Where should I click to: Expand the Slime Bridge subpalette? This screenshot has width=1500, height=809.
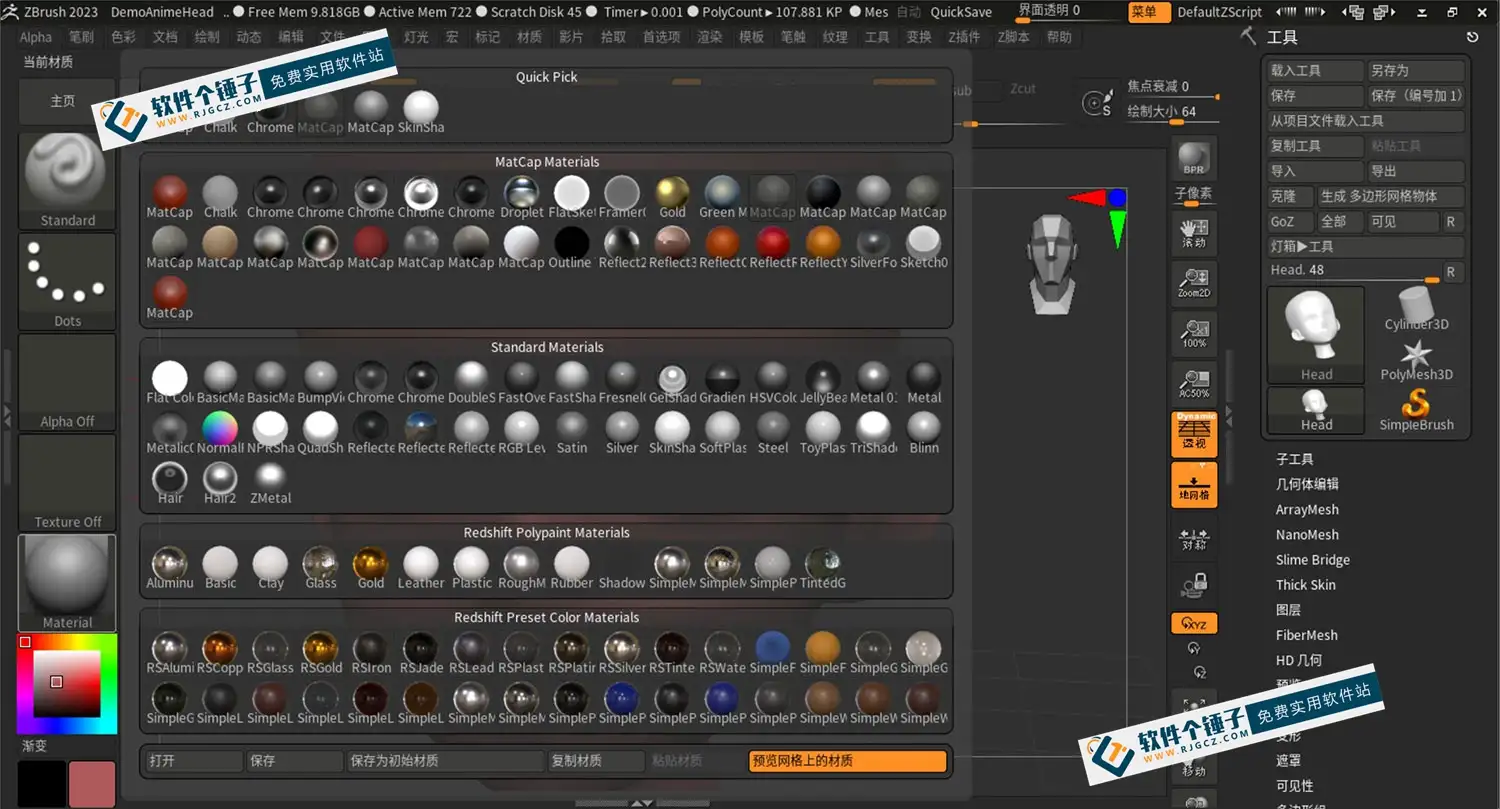[1313, 559]
